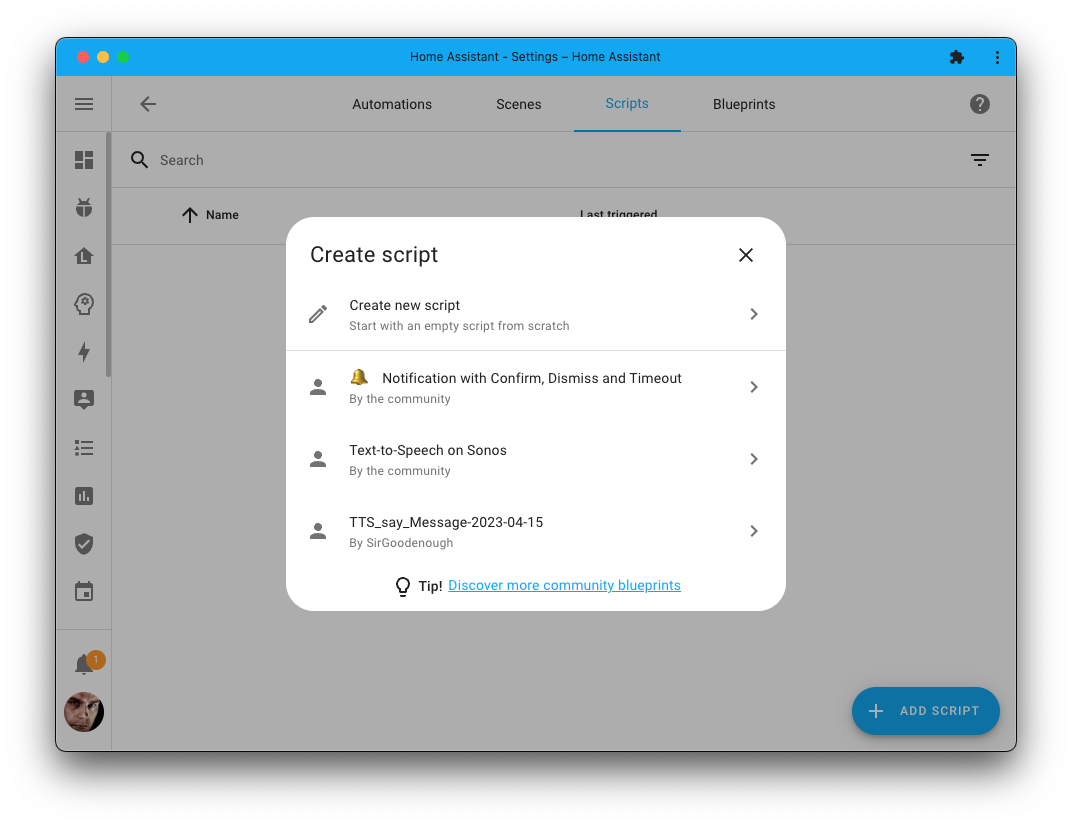Open the to-do list sidebar icon

point(84,448)
